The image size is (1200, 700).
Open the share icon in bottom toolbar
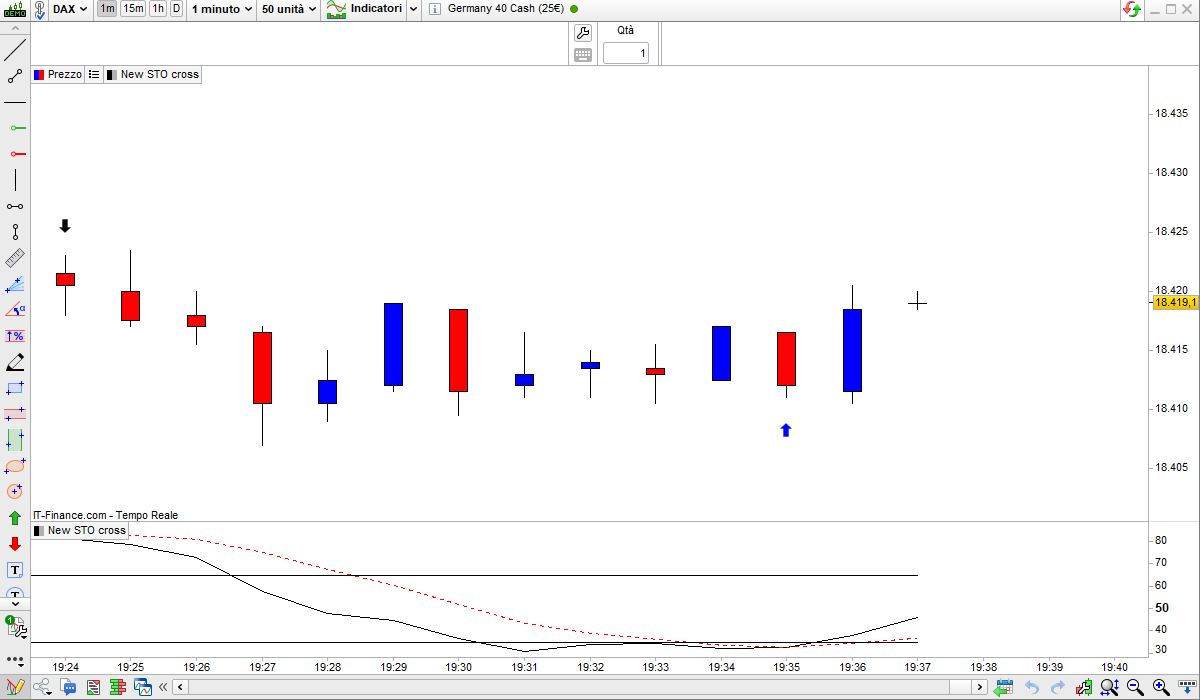coord(43,687)
